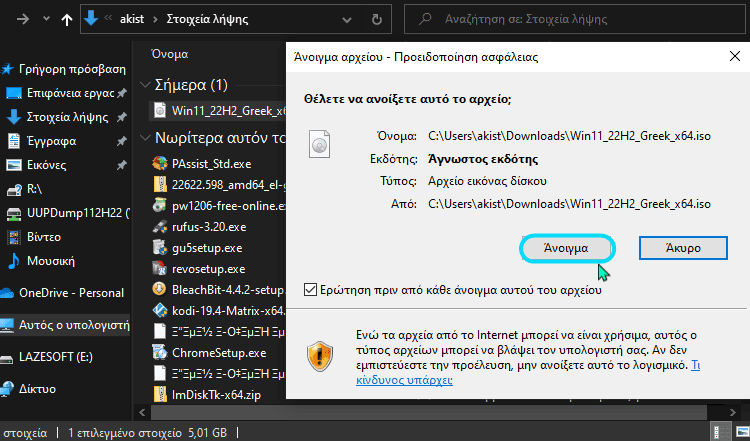Click the blue downloads arrow icon in address bar
Screen dimensions: 750x441
coord(91,18)
